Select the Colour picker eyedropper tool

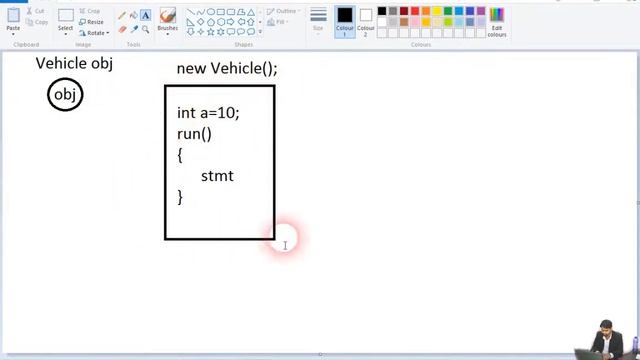(134, 29)
